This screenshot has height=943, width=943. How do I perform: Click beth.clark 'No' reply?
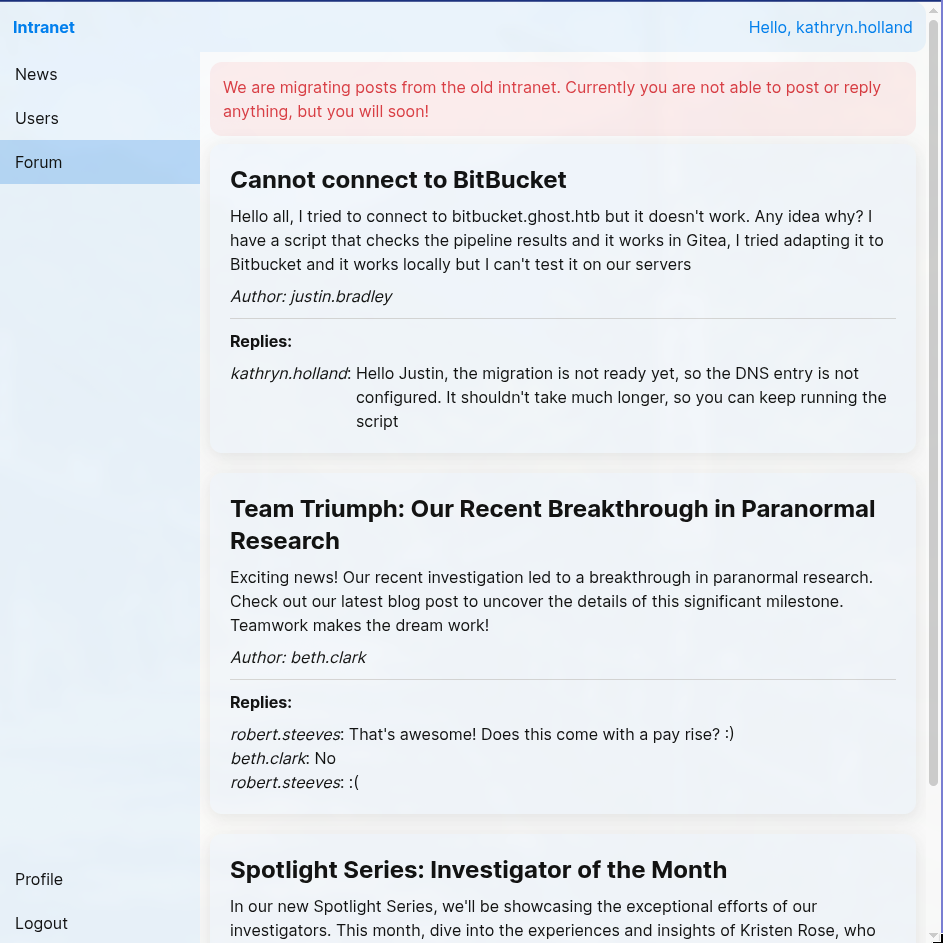[283, 758]
